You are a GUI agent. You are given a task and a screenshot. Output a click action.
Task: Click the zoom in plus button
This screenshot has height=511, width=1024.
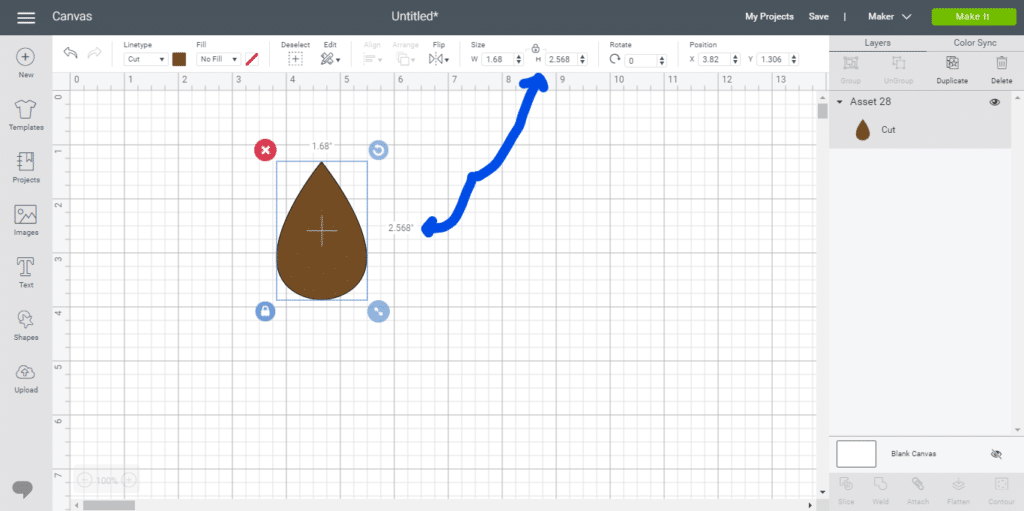[x=129, y=480]
